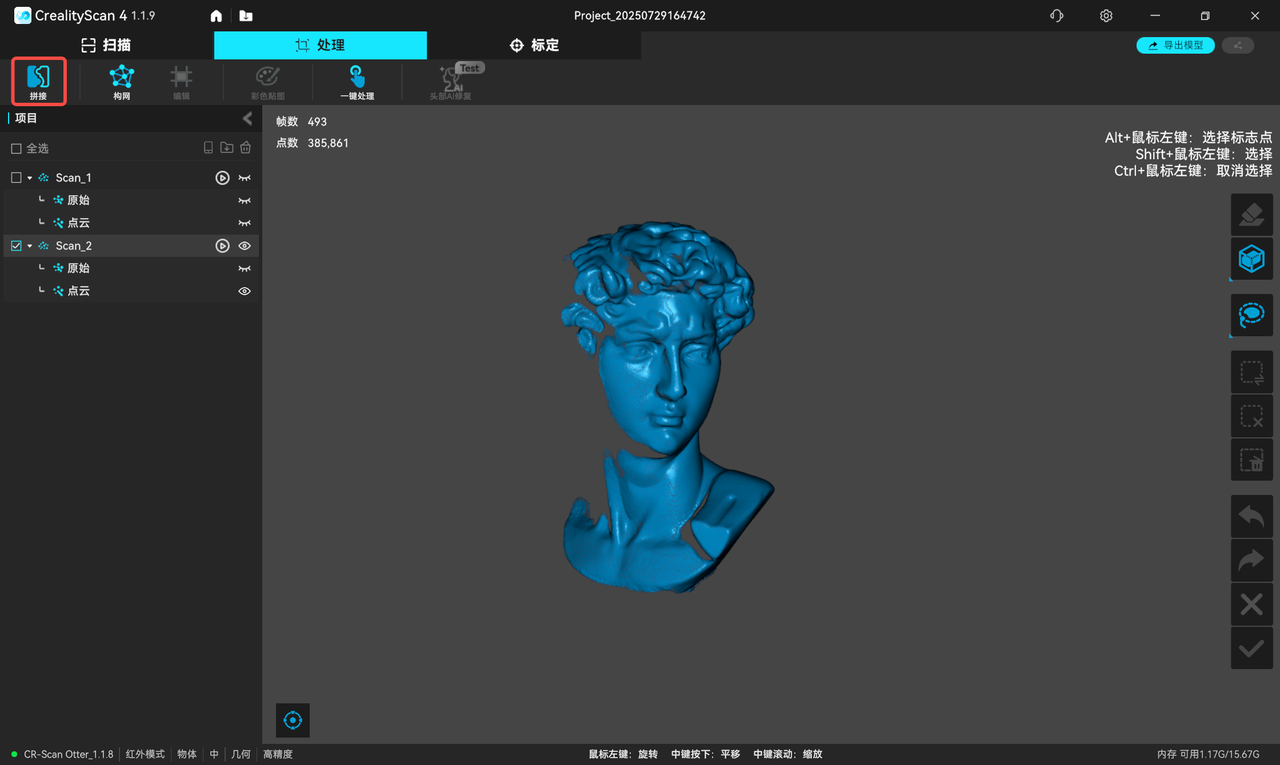
Task: Switch to the 标定 calibration tab
Action: click(534, 45)
